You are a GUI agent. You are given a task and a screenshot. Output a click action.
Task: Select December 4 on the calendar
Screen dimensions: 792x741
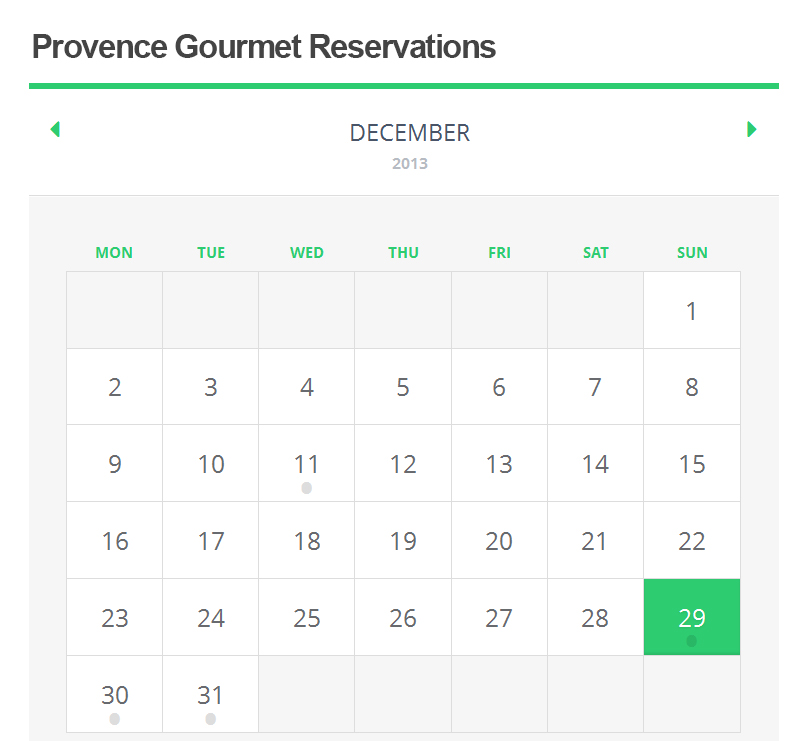307,387
